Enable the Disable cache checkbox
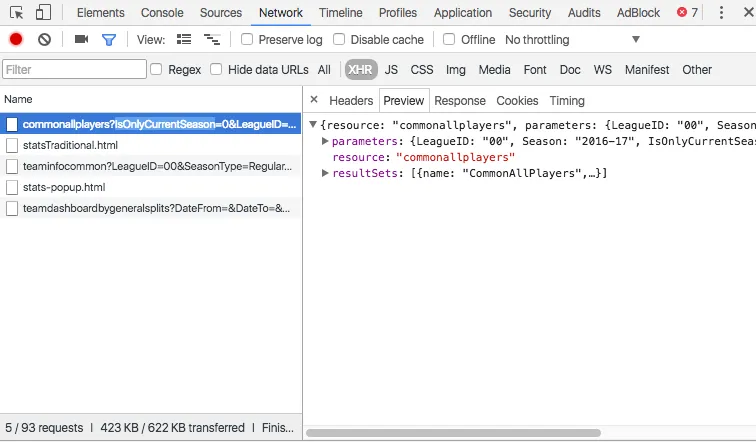The width and height of the screenshot is (756, 442). coord(339,39)
